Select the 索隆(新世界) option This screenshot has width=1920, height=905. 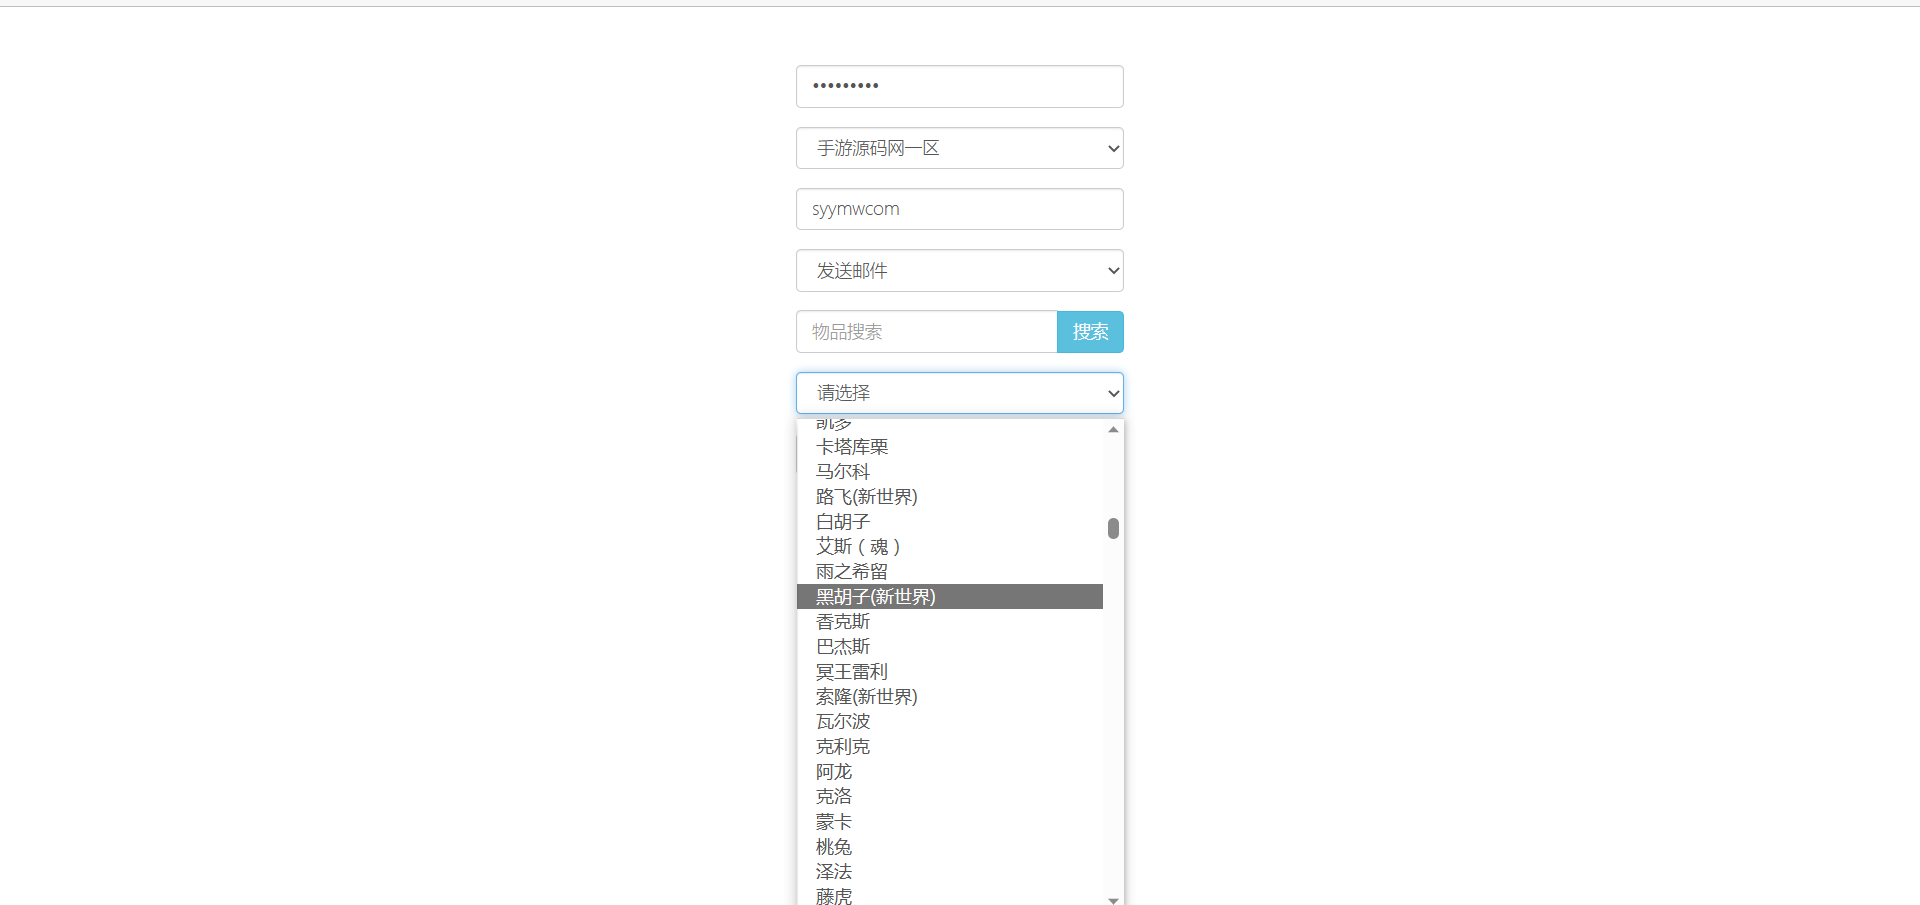(866, 697)
